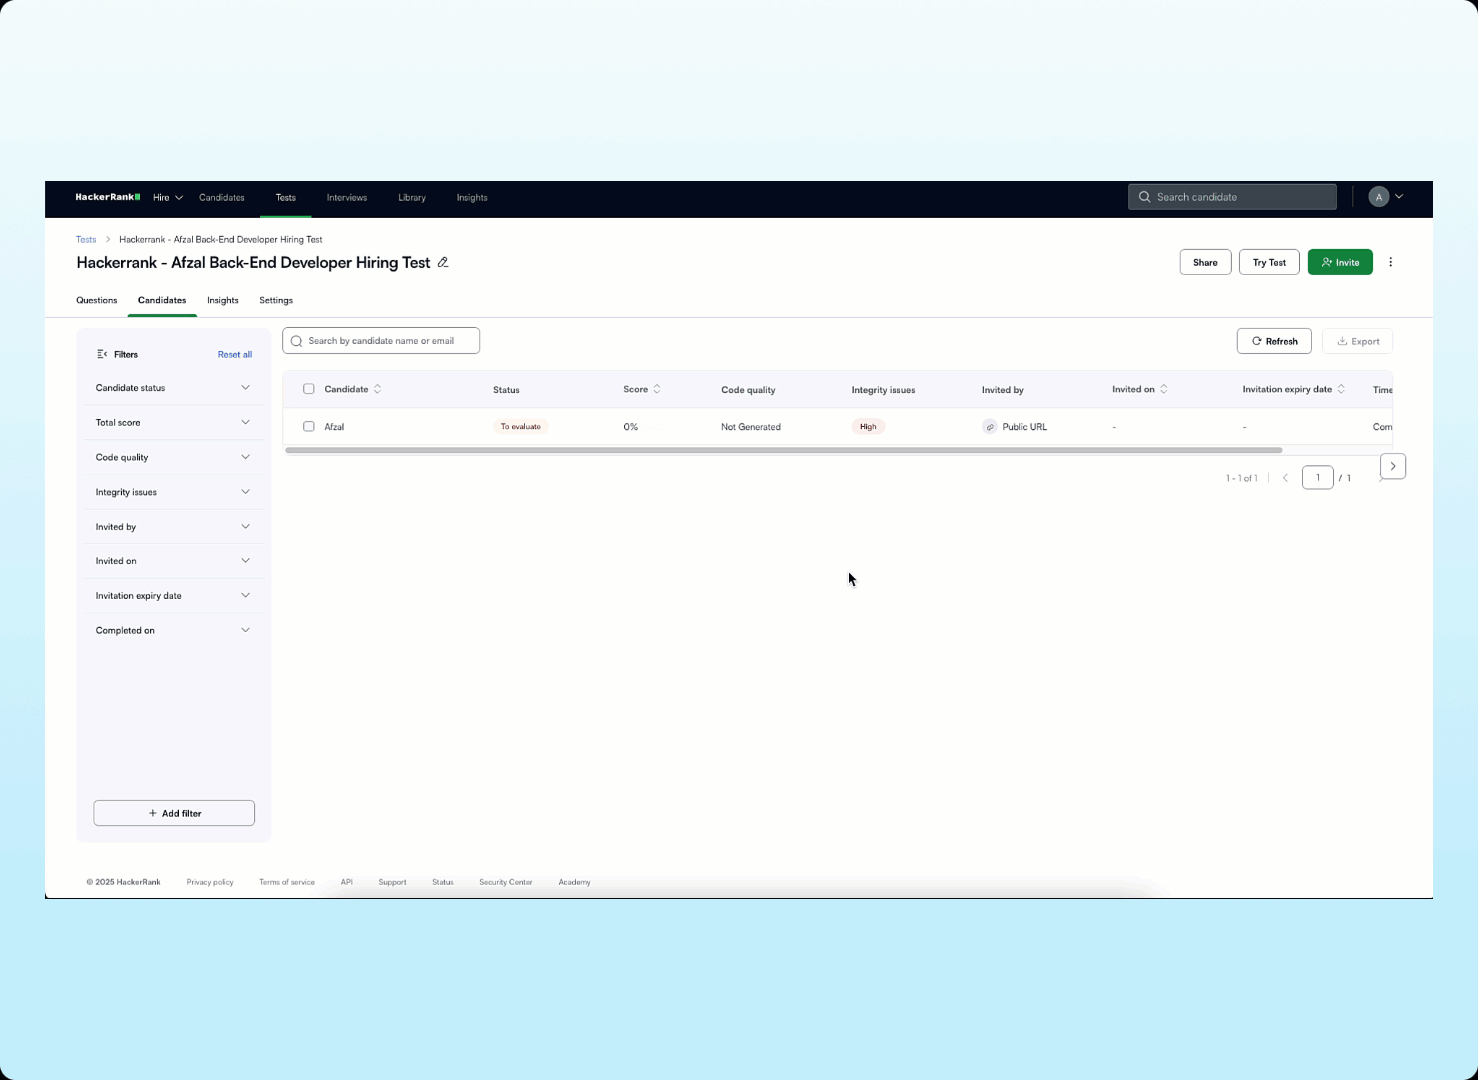Open the Hire product dropdown
The image size is (1478, 1080).
pyautogui.click(x=168, y=197)
